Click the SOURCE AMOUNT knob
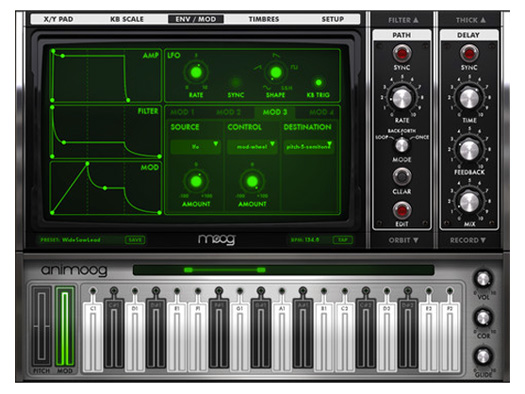 pyautogui.click(x=196, y=181)
